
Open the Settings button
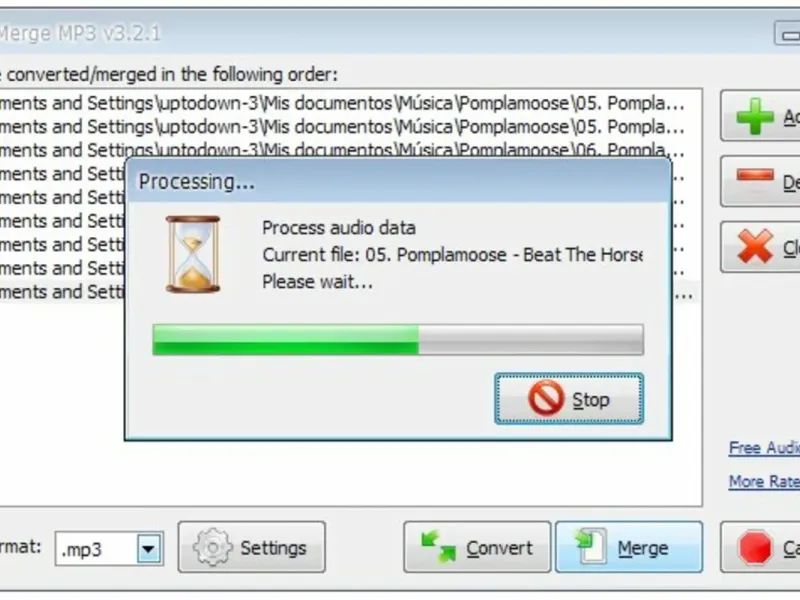click(252, 547)
